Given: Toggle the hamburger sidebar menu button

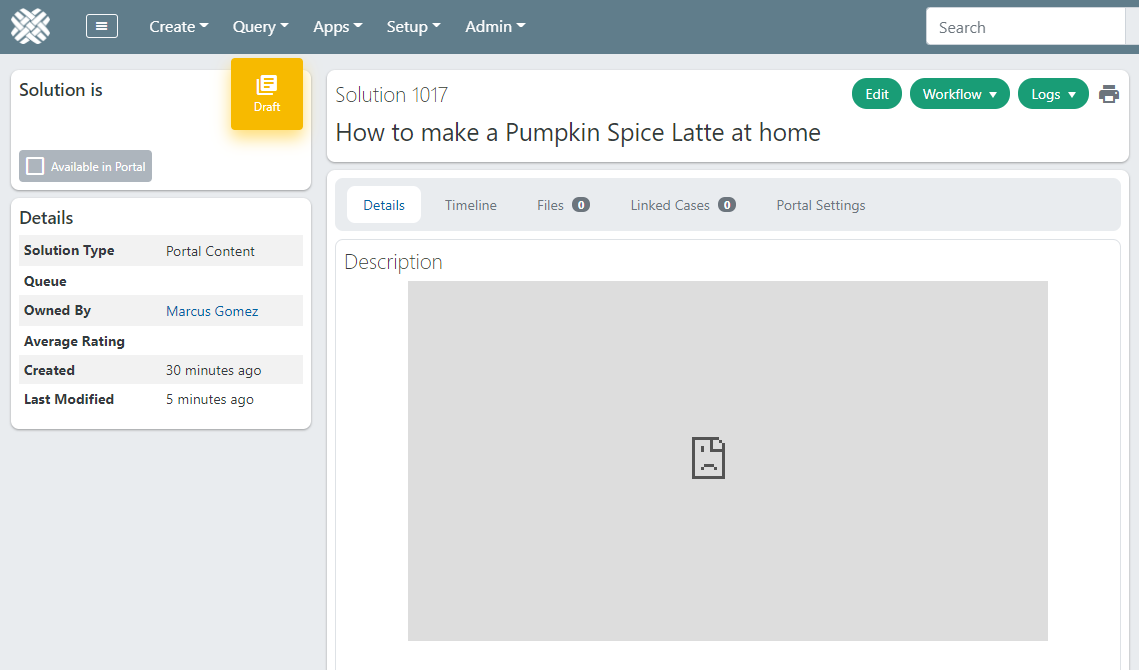Looking at the screenshot, I should (x=102, y=27).
